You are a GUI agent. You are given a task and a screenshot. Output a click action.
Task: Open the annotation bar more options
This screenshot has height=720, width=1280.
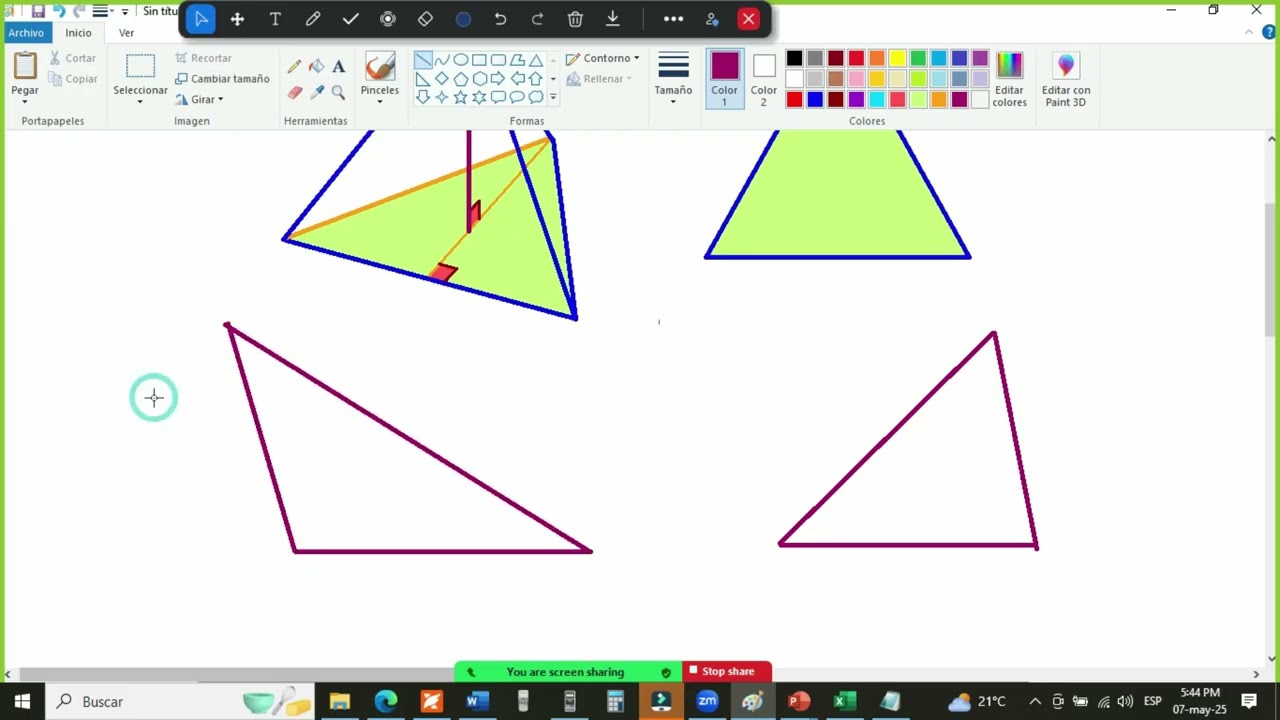click(674, 19)
